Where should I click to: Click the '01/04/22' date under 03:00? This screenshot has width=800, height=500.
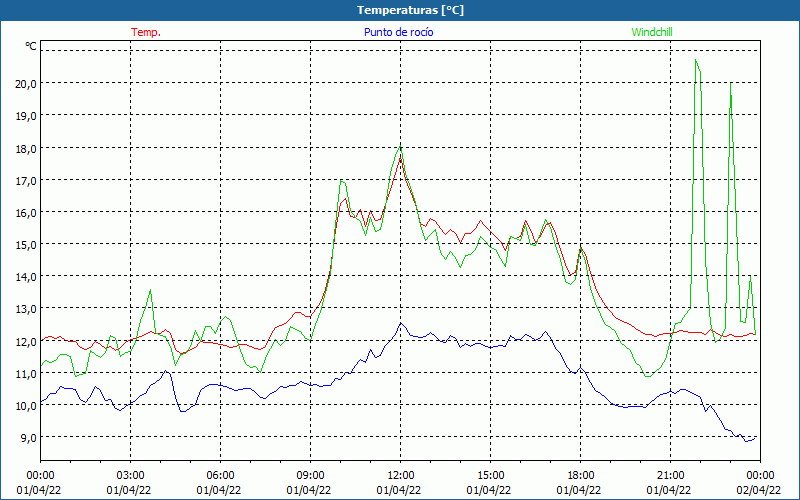[x=129, y=490]
